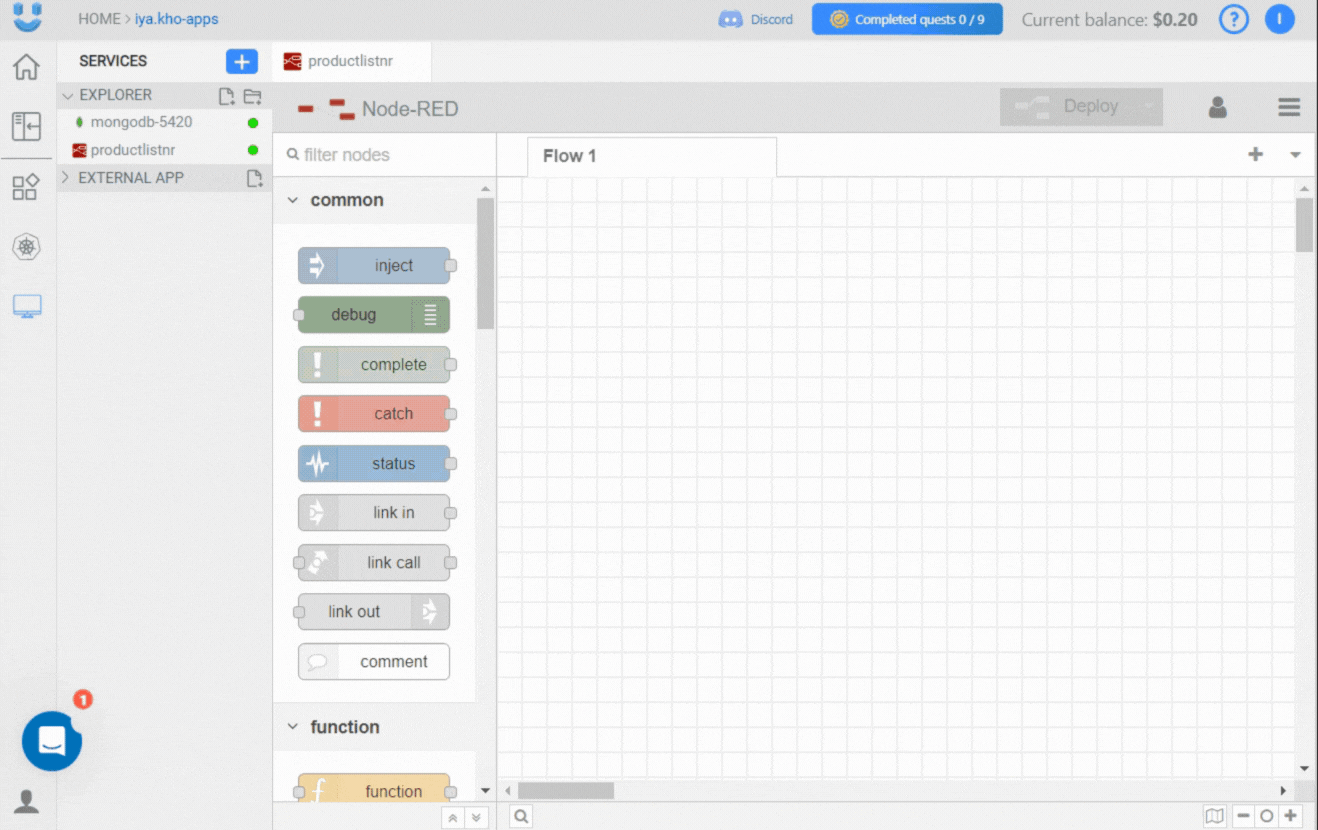Open the home icon in left sidebar
Viewport: 1318px width, 830px height.
click(26, 66)
